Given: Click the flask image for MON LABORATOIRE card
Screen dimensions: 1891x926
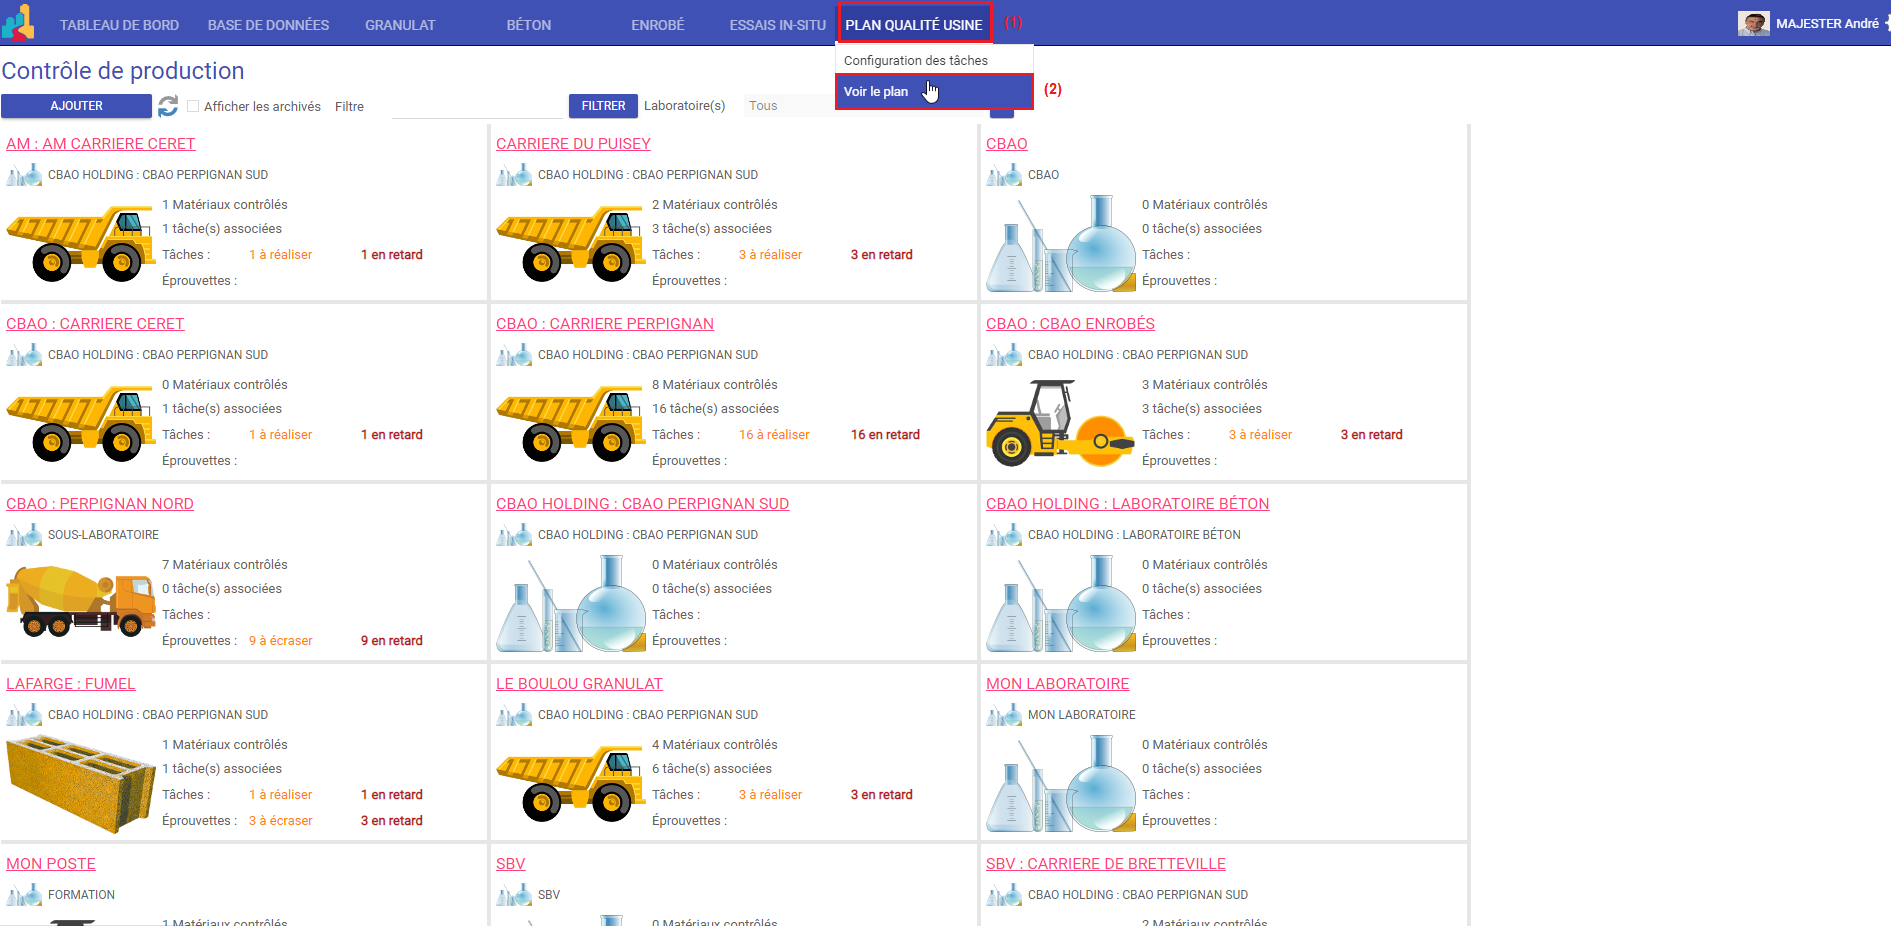Looking at the screenshot, I should click(1061, 783).
